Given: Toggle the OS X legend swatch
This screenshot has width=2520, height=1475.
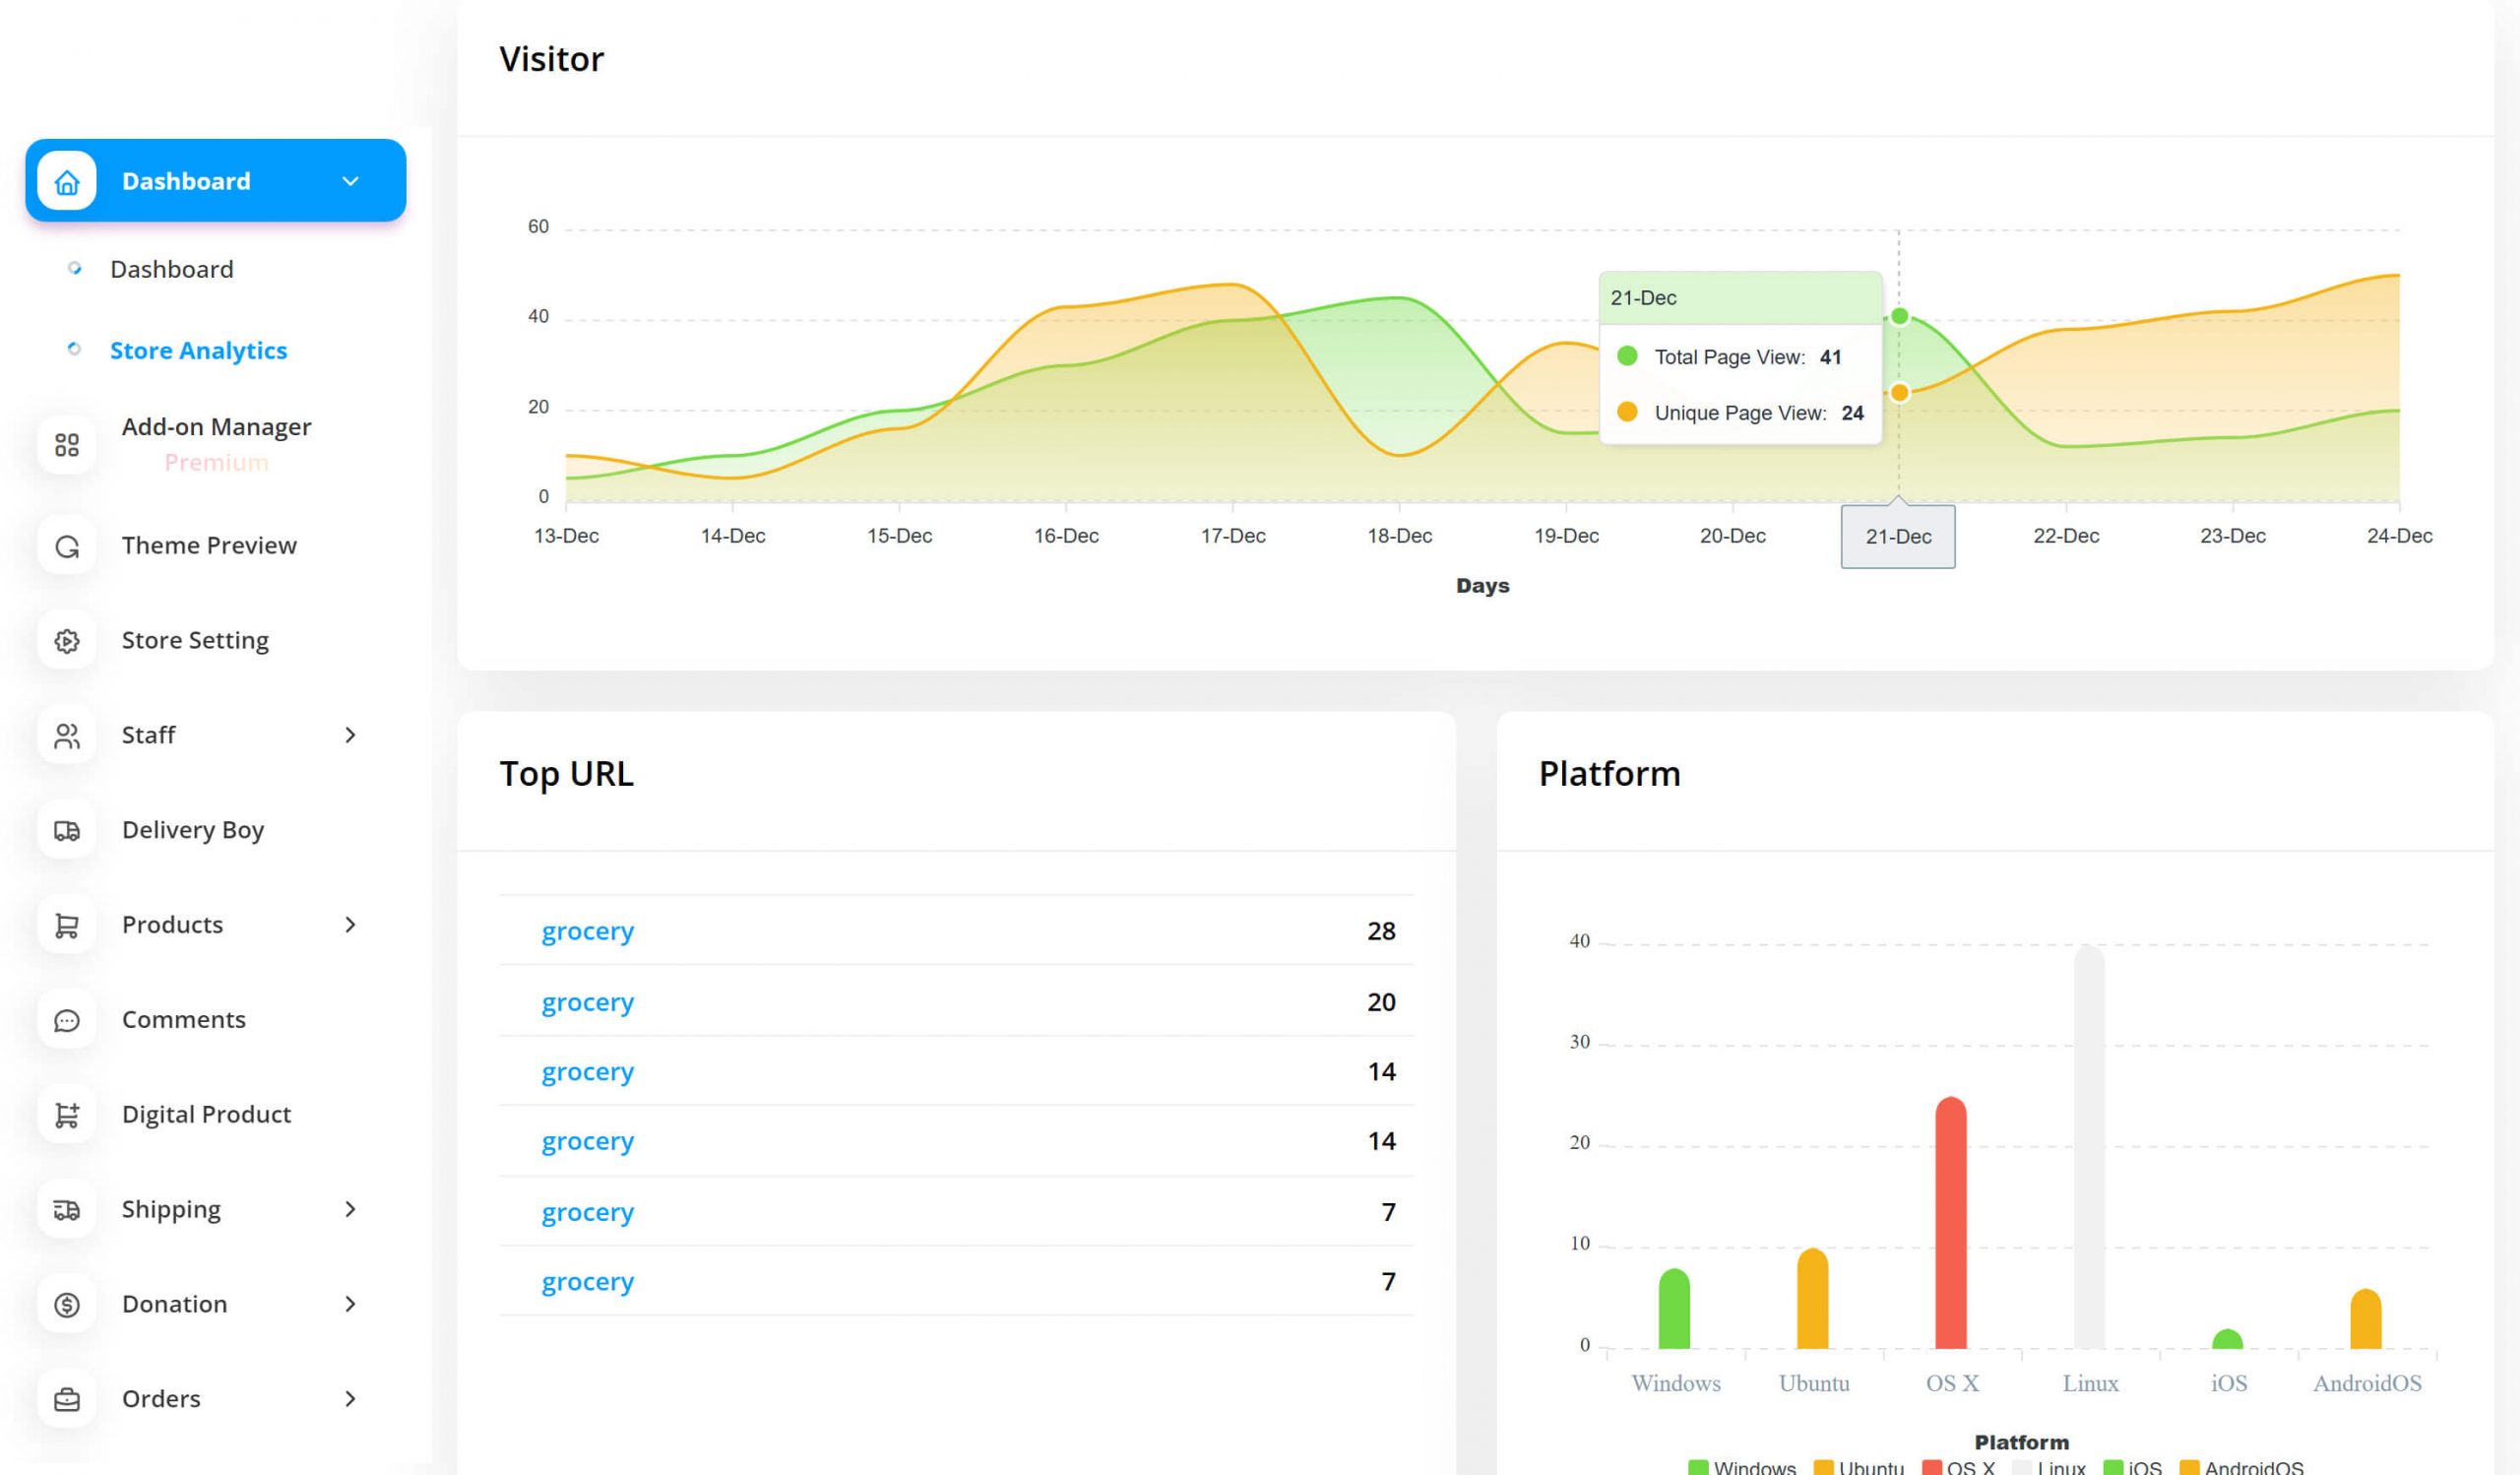Looking at the screenshot, I should (1932, 1468).
